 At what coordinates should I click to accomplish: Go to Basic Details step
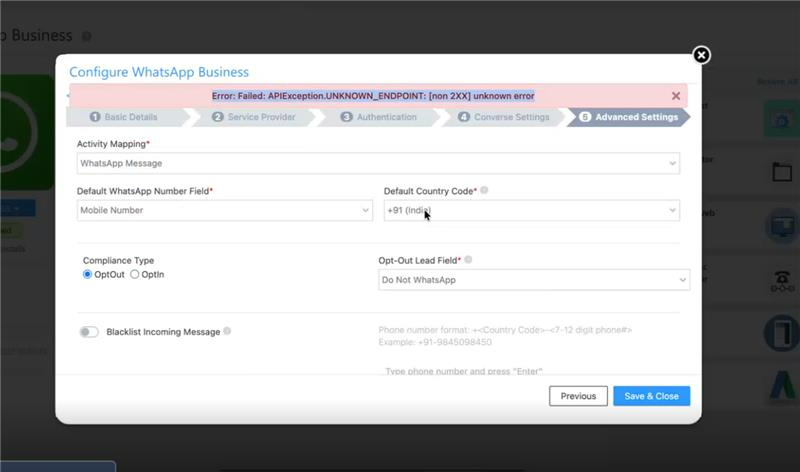124,117
